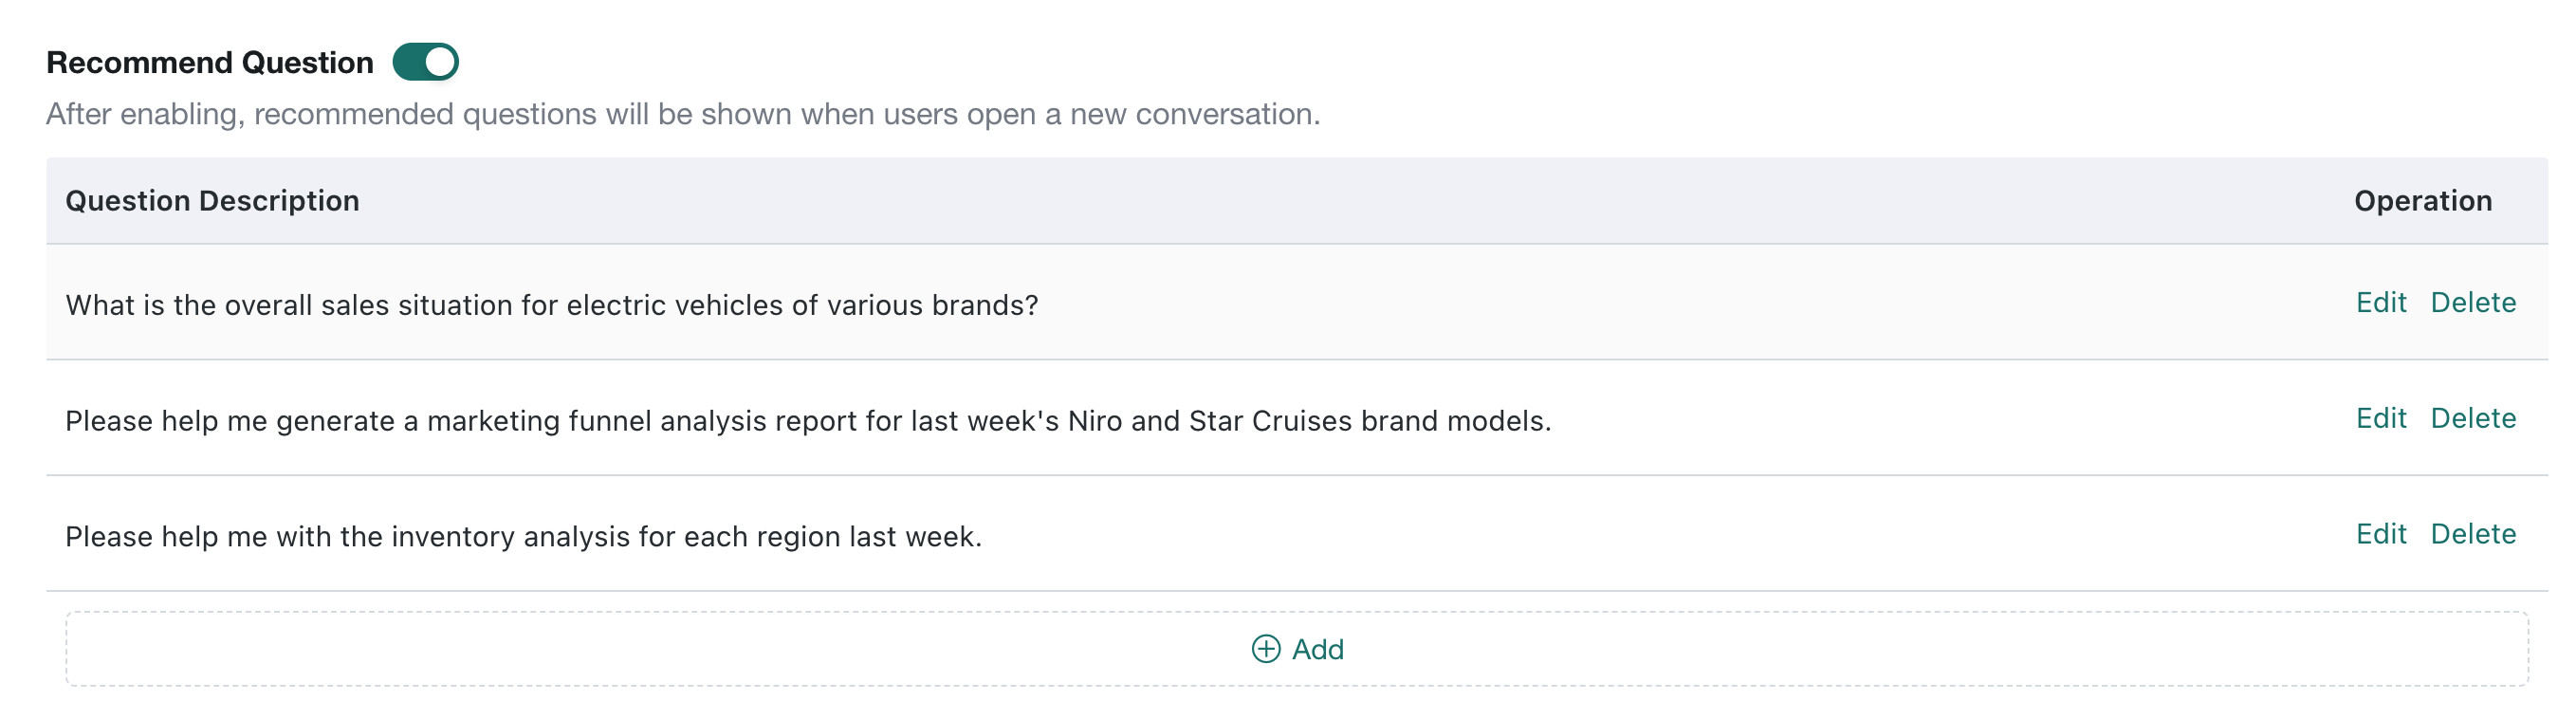Click the plus circle icon beside Add

(1265, 649)
